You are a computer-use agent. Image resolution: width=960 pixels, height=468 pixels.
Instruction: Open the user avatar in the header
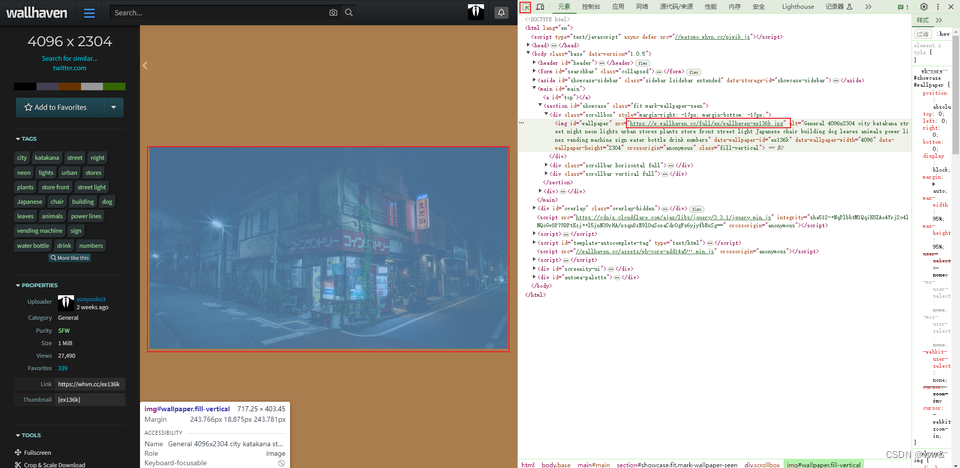click(x=476, y=12)
